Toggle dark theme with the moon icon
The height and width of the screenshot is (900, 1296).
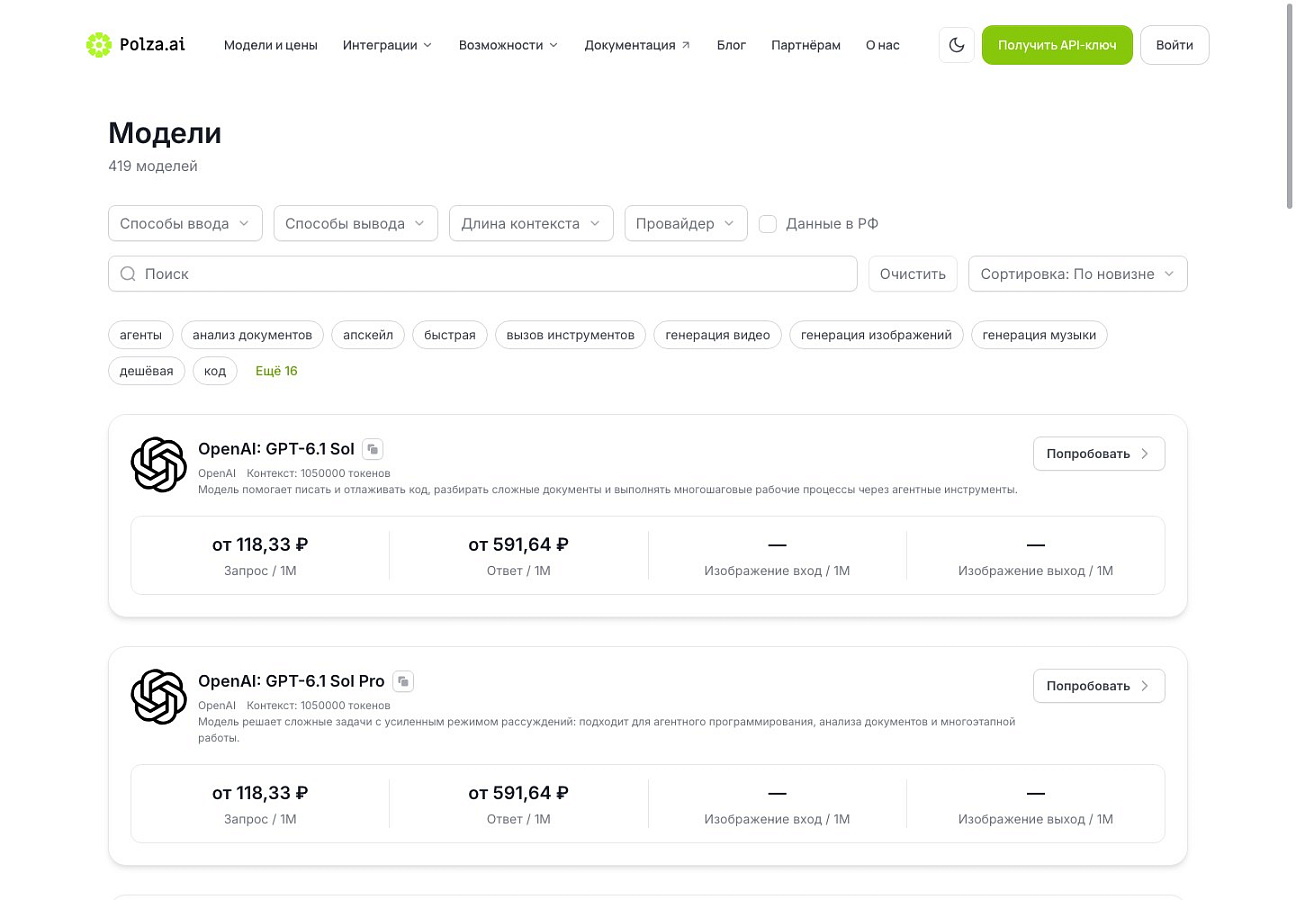tap(957, 45)
